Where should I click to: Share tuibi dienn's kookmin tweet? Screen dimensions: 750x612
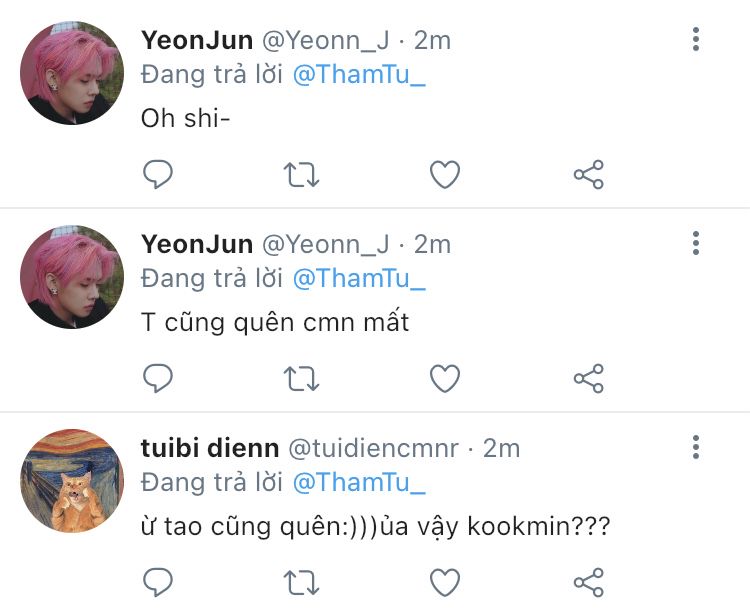pos(589,582)
